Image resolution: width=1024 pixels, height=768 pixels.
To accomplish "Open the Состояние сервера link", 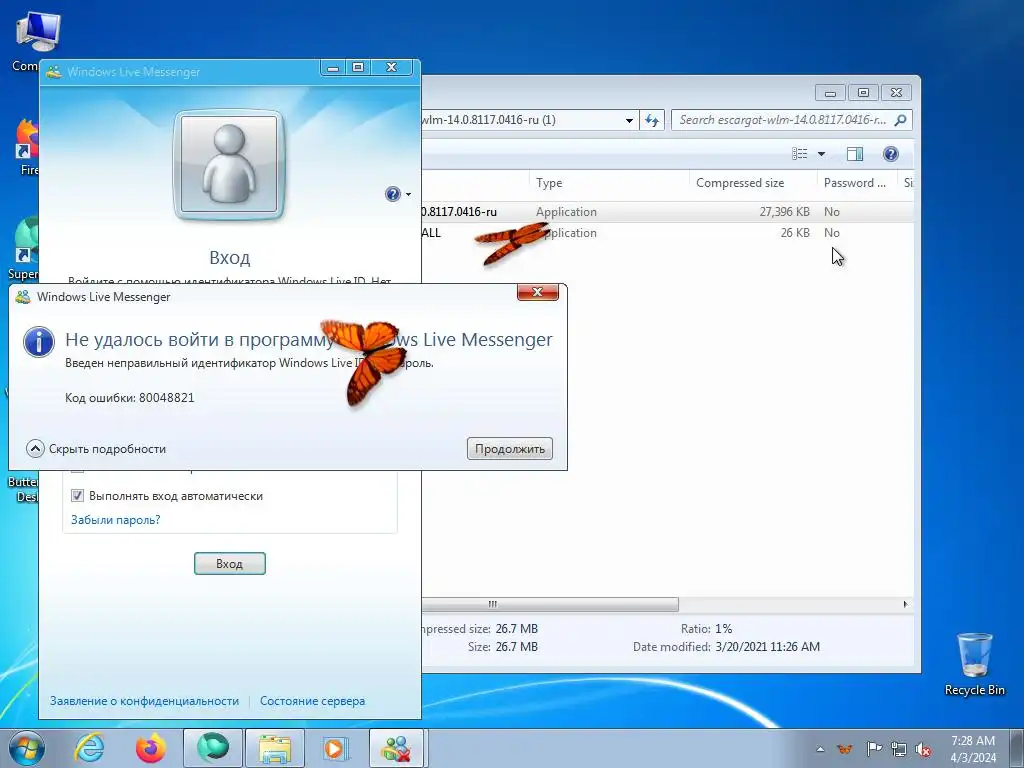I will (x=312, y=701).
